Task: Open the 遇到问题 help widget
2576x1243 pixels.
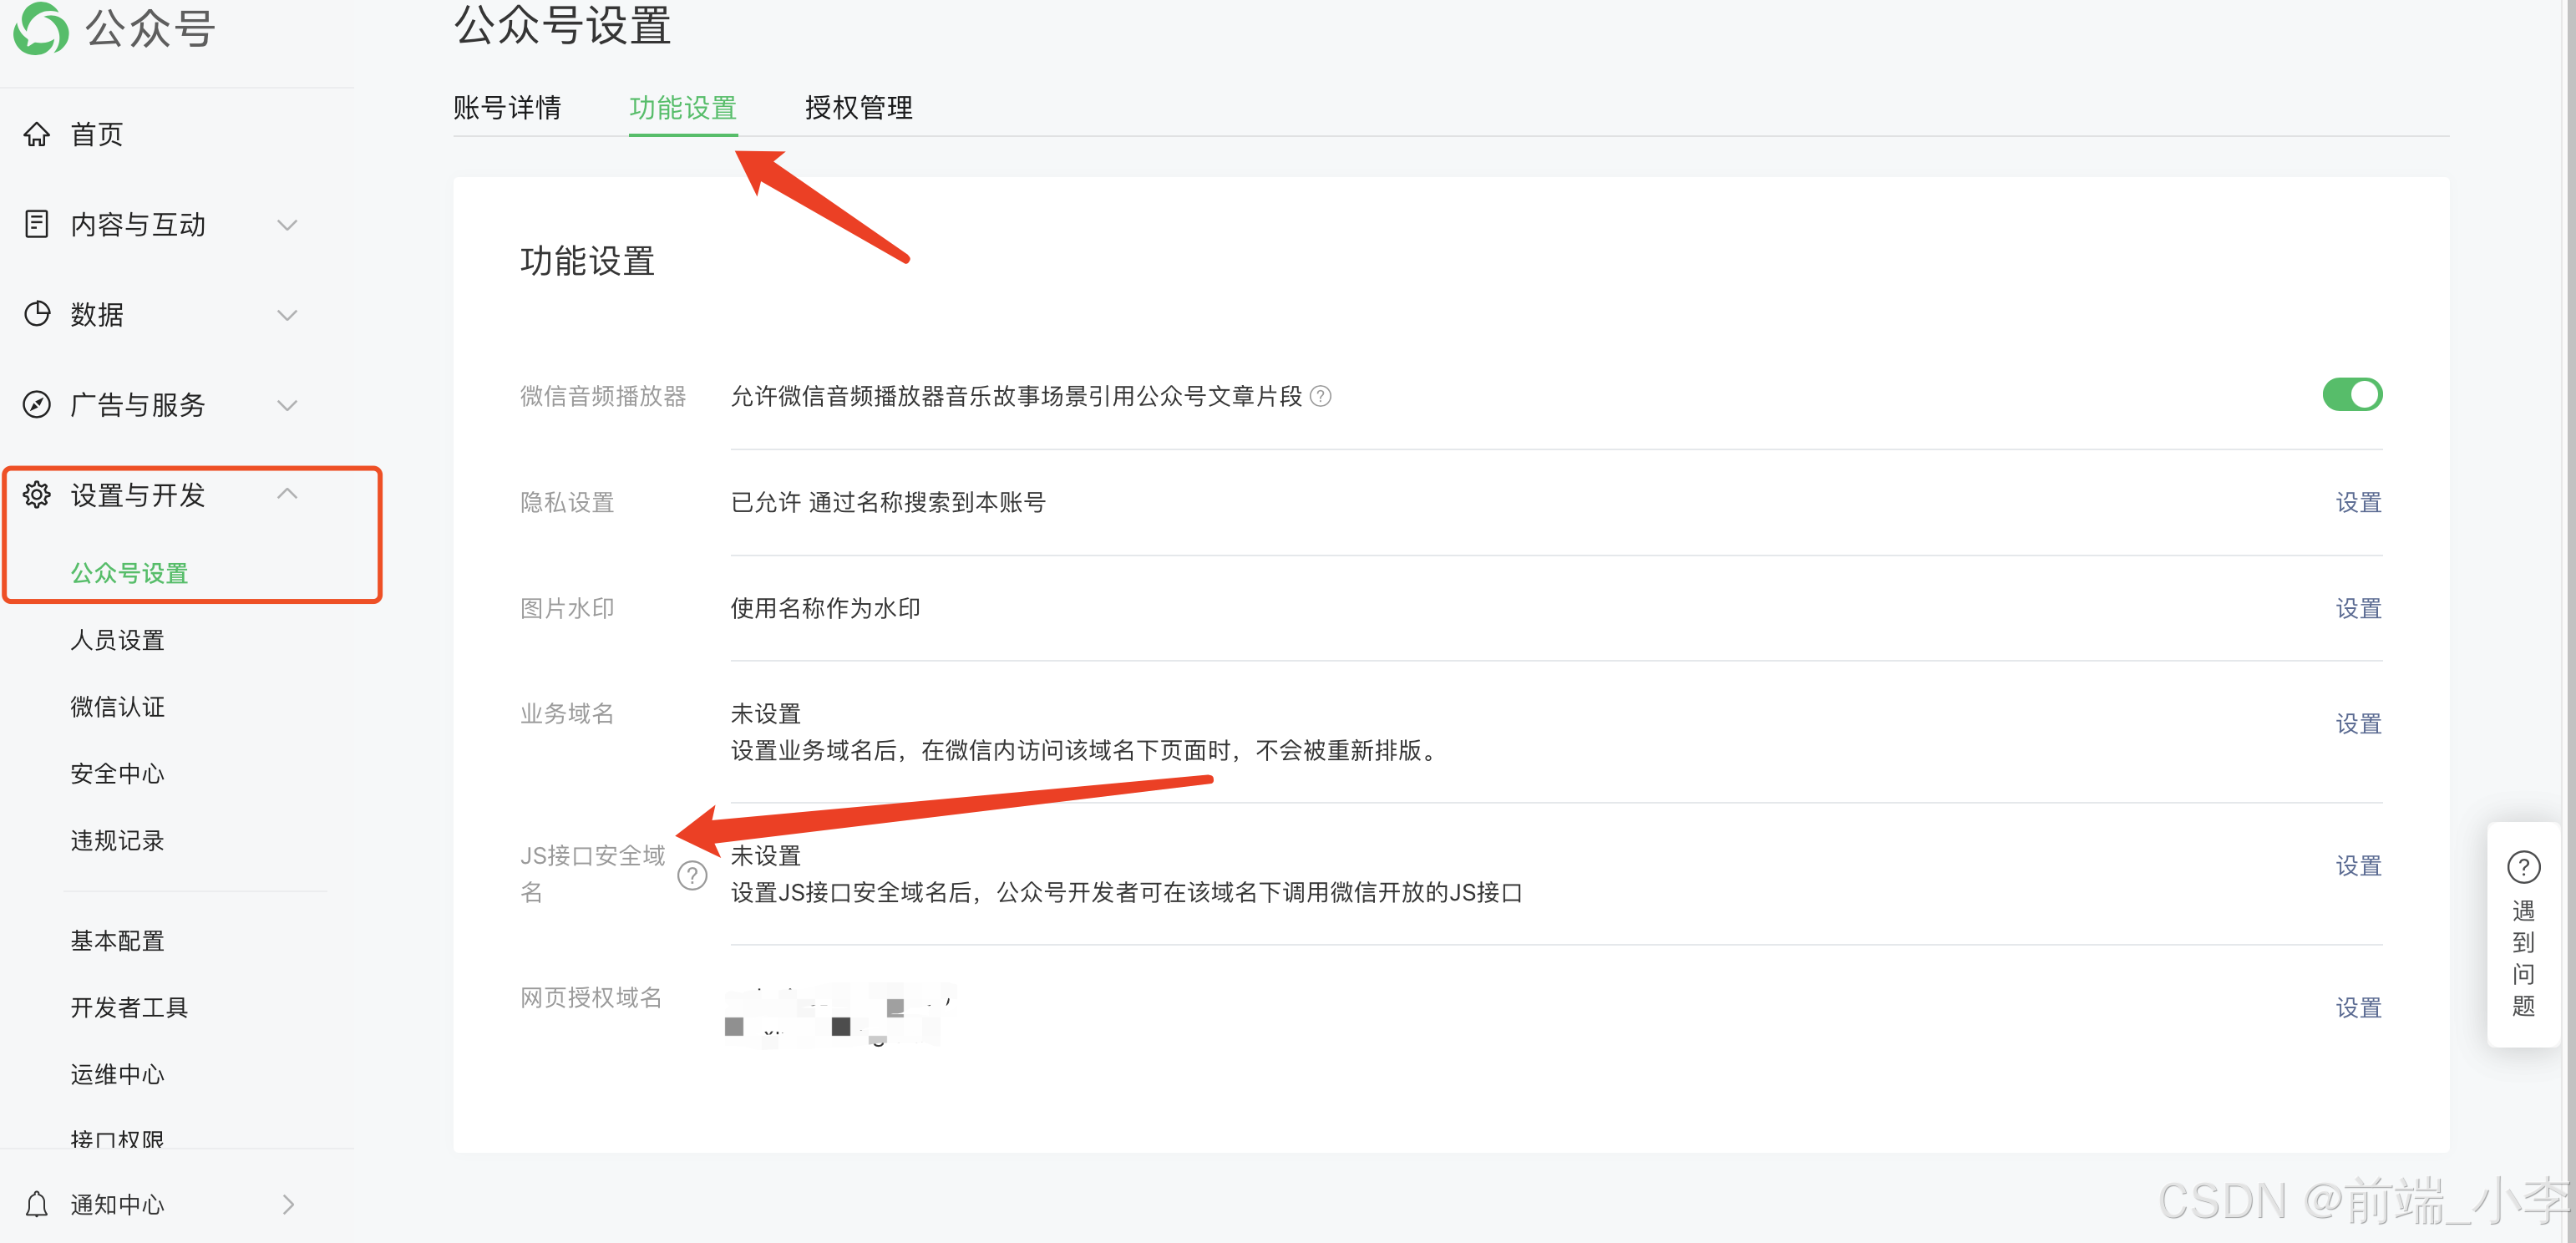Action: pos(2523,933)
